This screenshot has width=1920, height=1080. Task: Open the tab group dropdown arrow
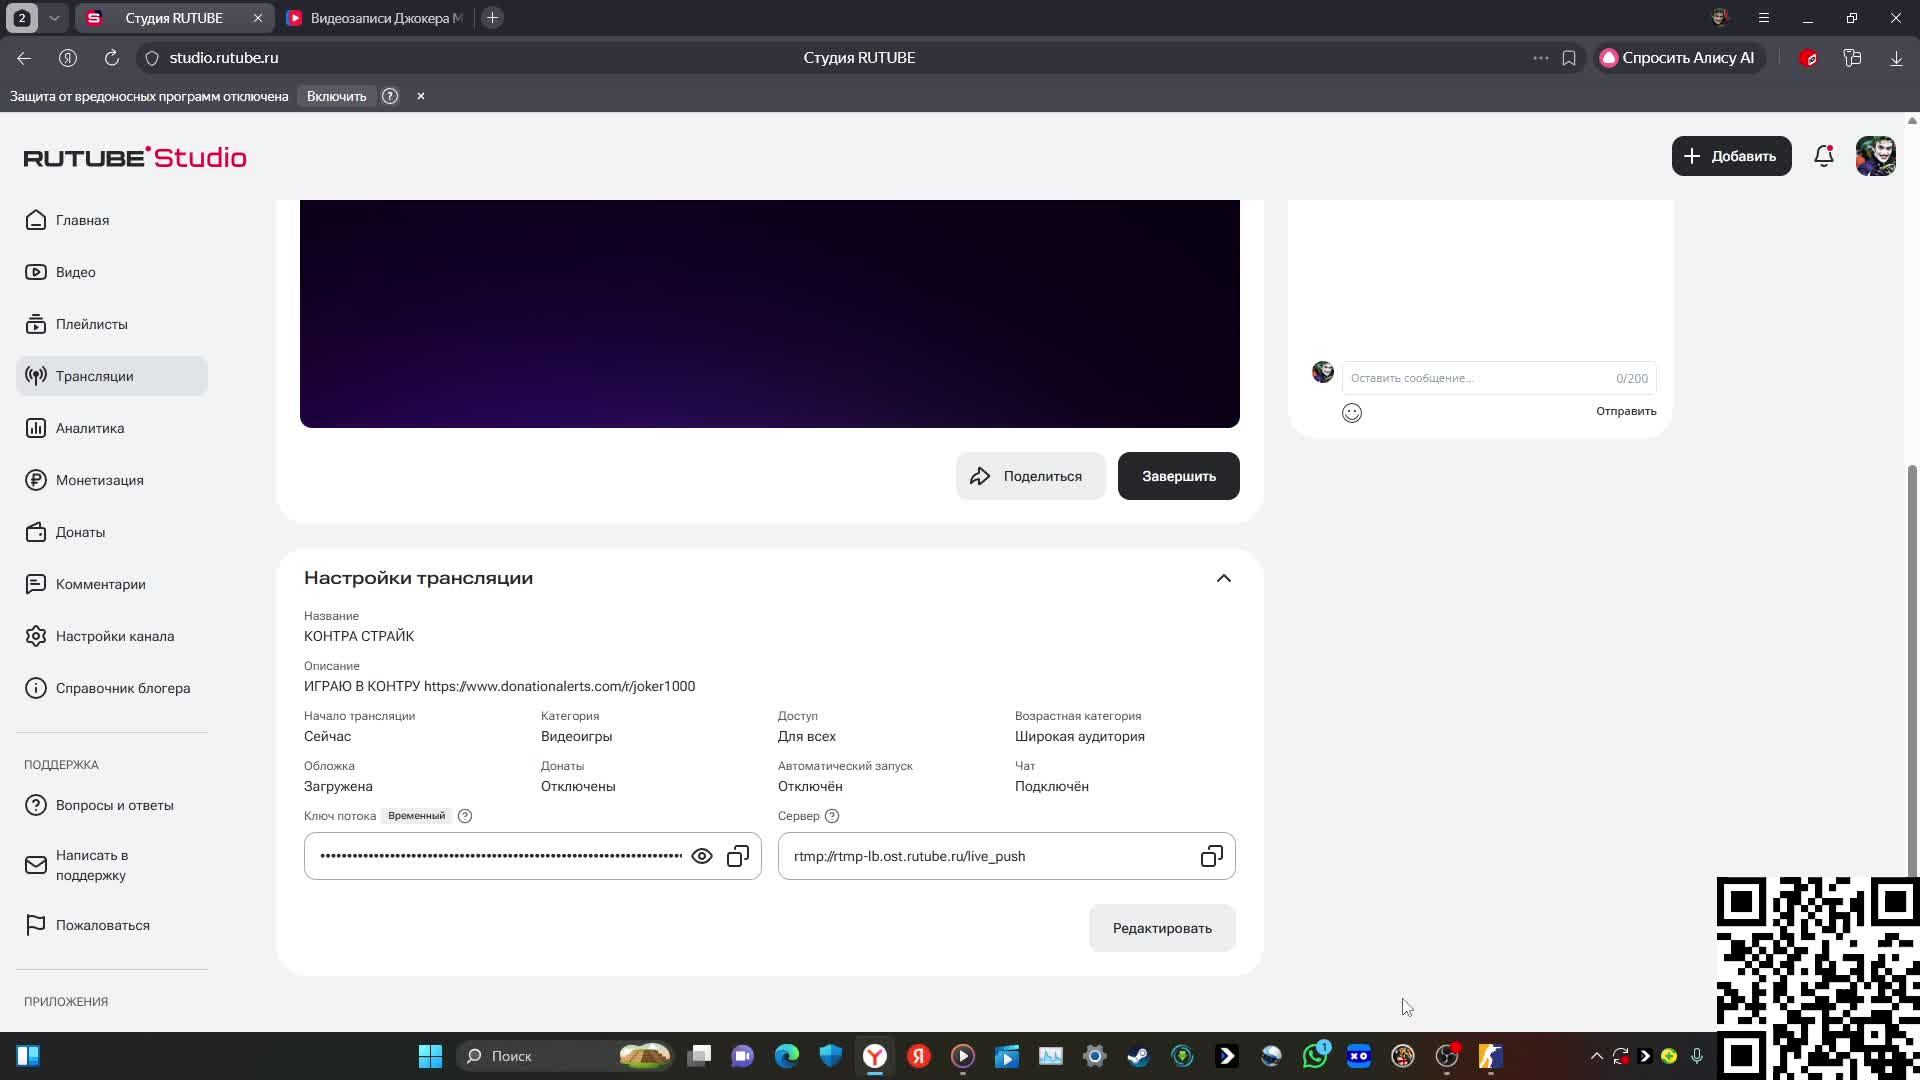(54, 18)
